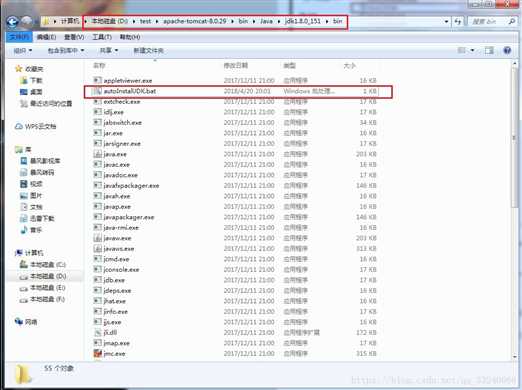522x390 pixels.
Task: Open the 包含到库中 dropdown
Action: [x=66, y=51]
